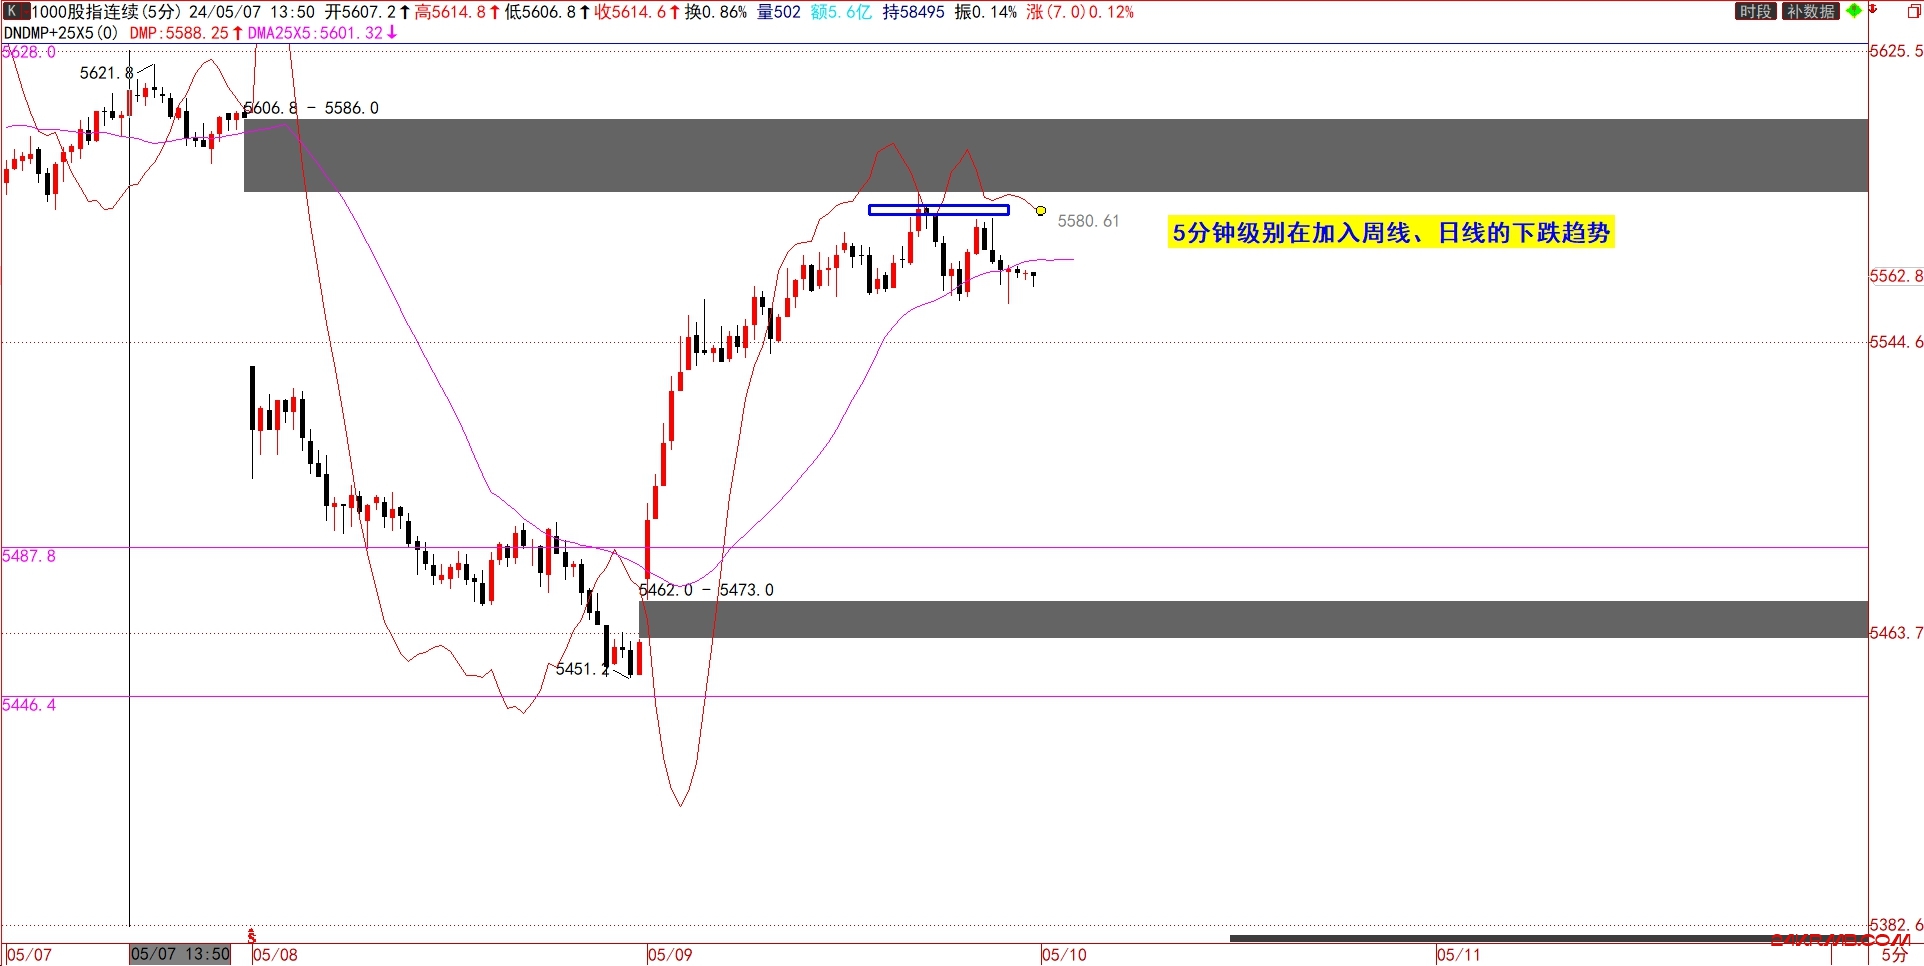Click the 5628.0 magenta label in the top left
This screenshot has height=966, width=1924.
click(x=29, y=52)
